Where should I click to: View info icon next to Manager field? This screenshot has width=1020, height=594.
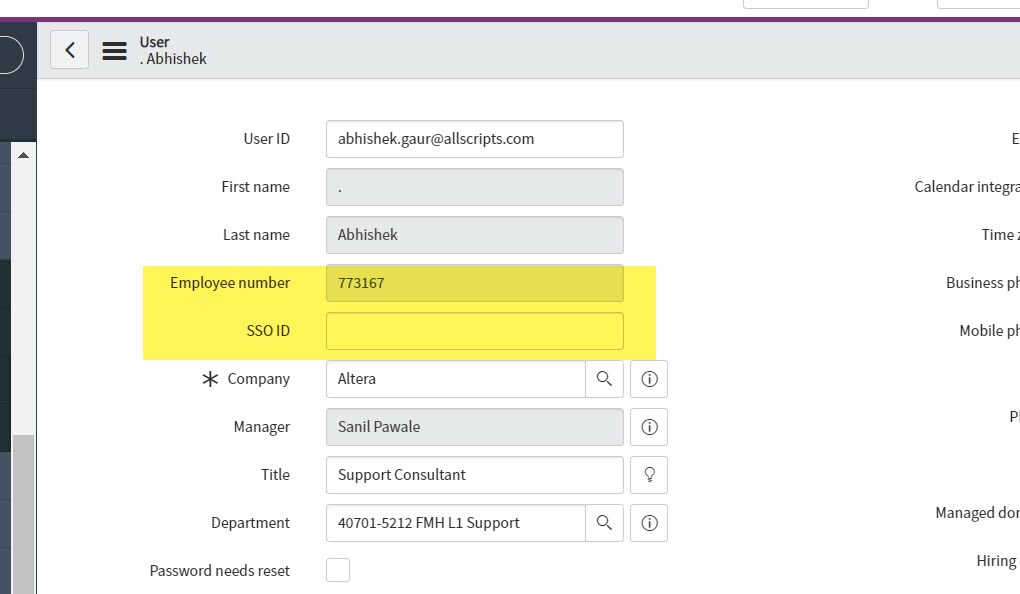648,427
